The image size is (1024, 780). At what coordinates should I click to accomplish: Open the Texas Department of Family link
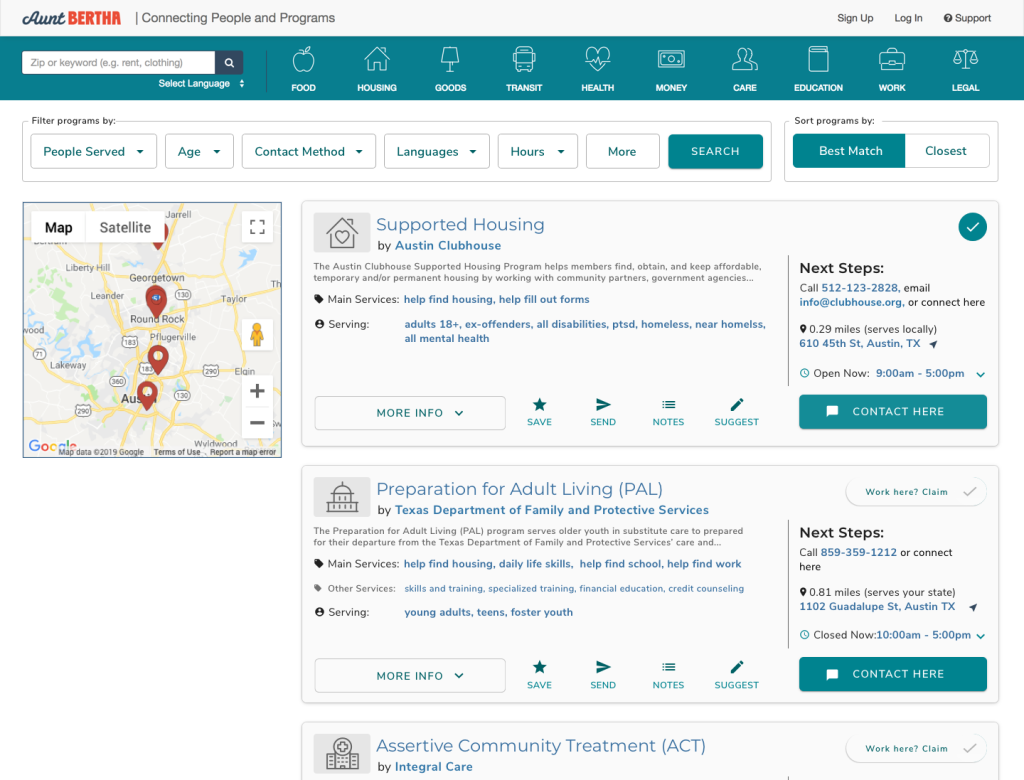(x=552, y=510)
